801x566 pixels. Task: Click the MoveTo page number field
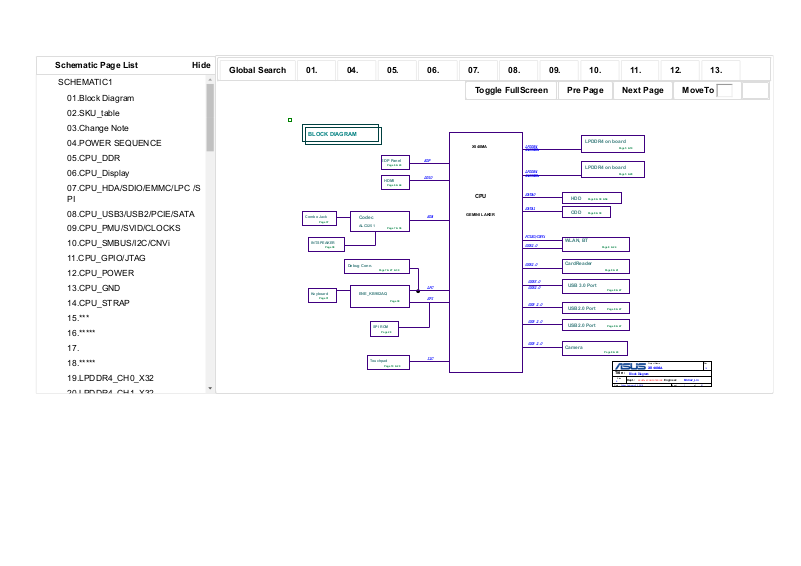pyautogui.click(x=725, y=90)
